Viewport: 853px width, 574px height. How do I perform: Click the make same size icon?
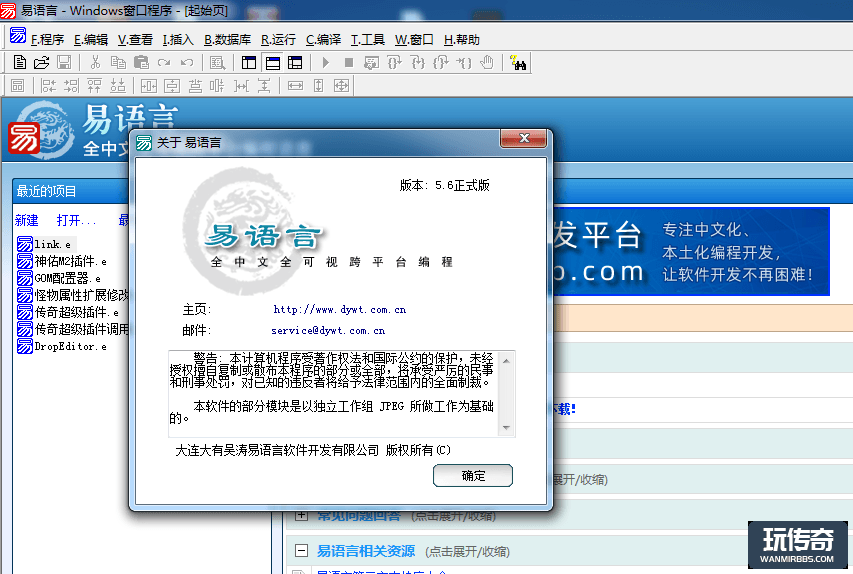click(341, 85)
